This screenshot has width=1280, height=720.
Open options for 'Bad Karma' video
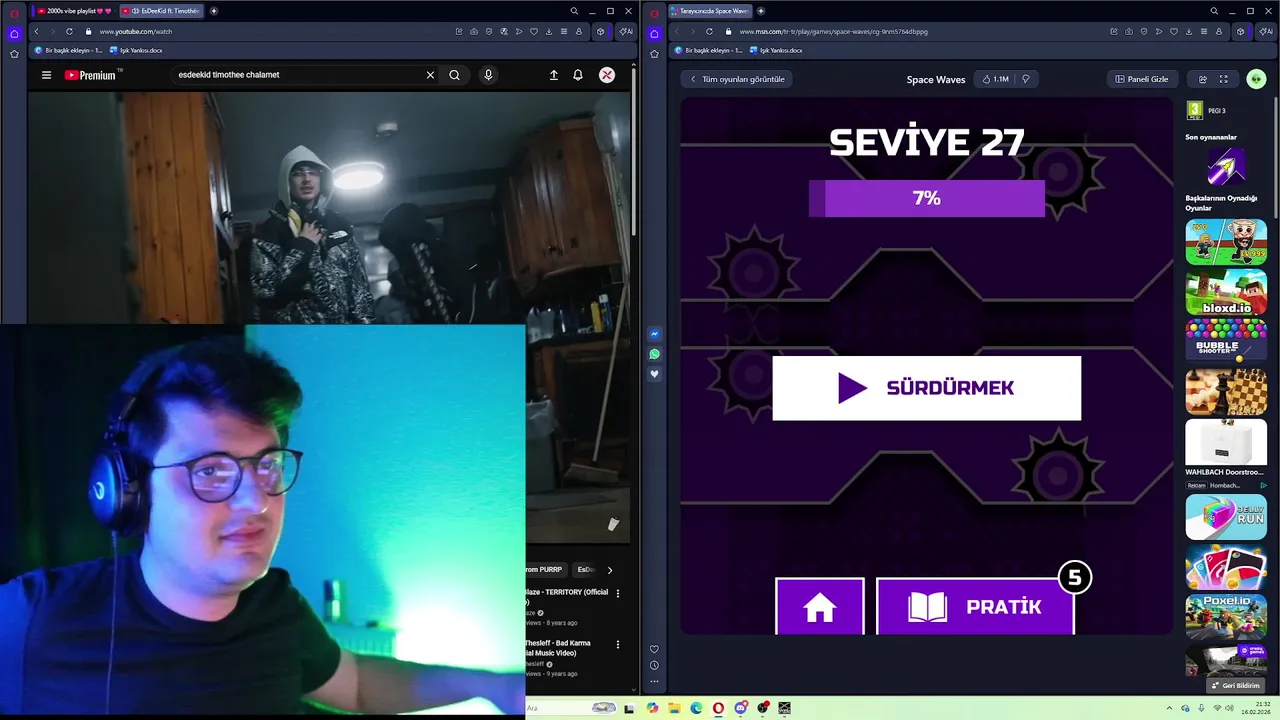click(617, 644)
